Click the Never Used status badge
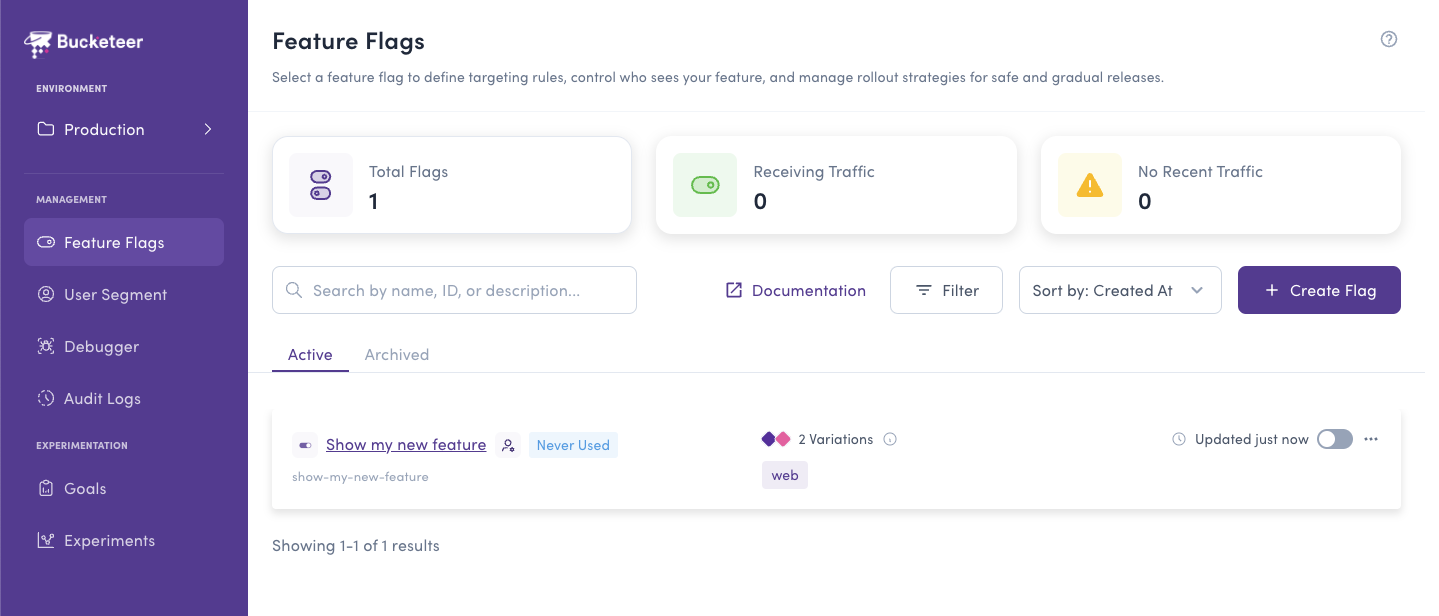Screen dimensions: 1439x616 (x=573, y=445)
